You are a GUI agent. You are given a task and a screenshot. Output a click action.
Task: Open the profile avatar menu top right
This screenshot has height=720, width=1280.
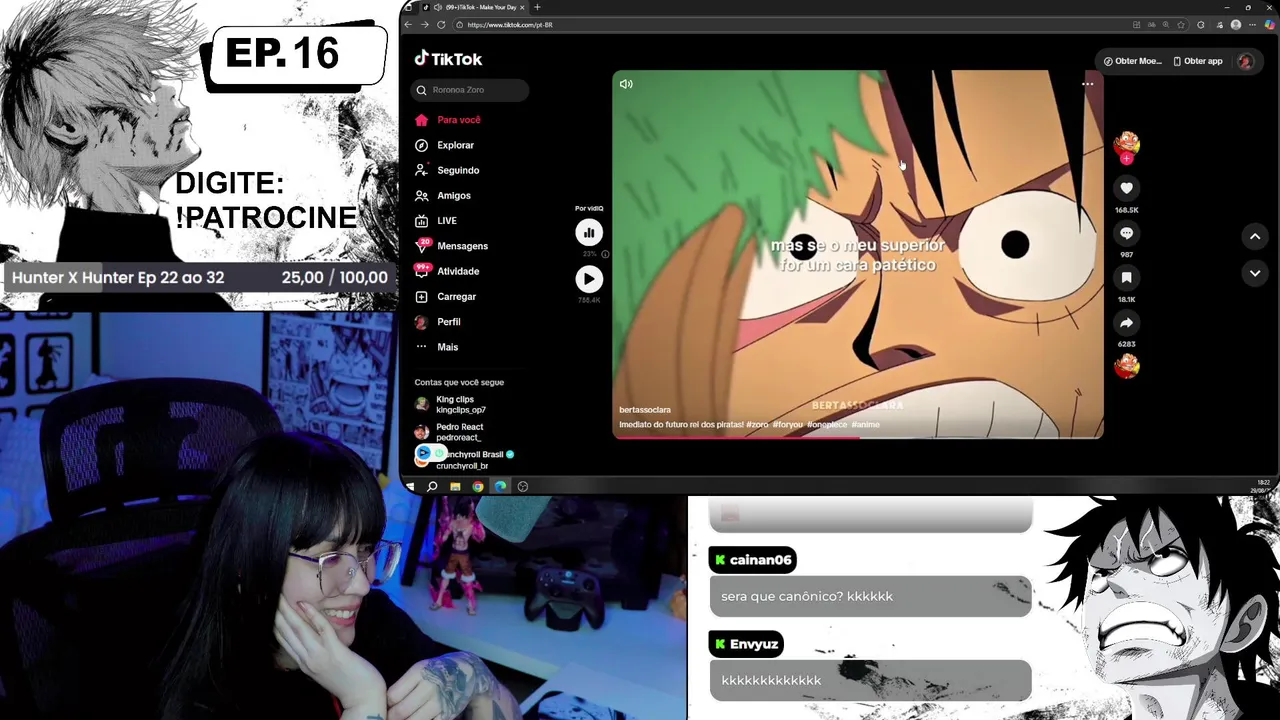click(x=1245, y=61)
